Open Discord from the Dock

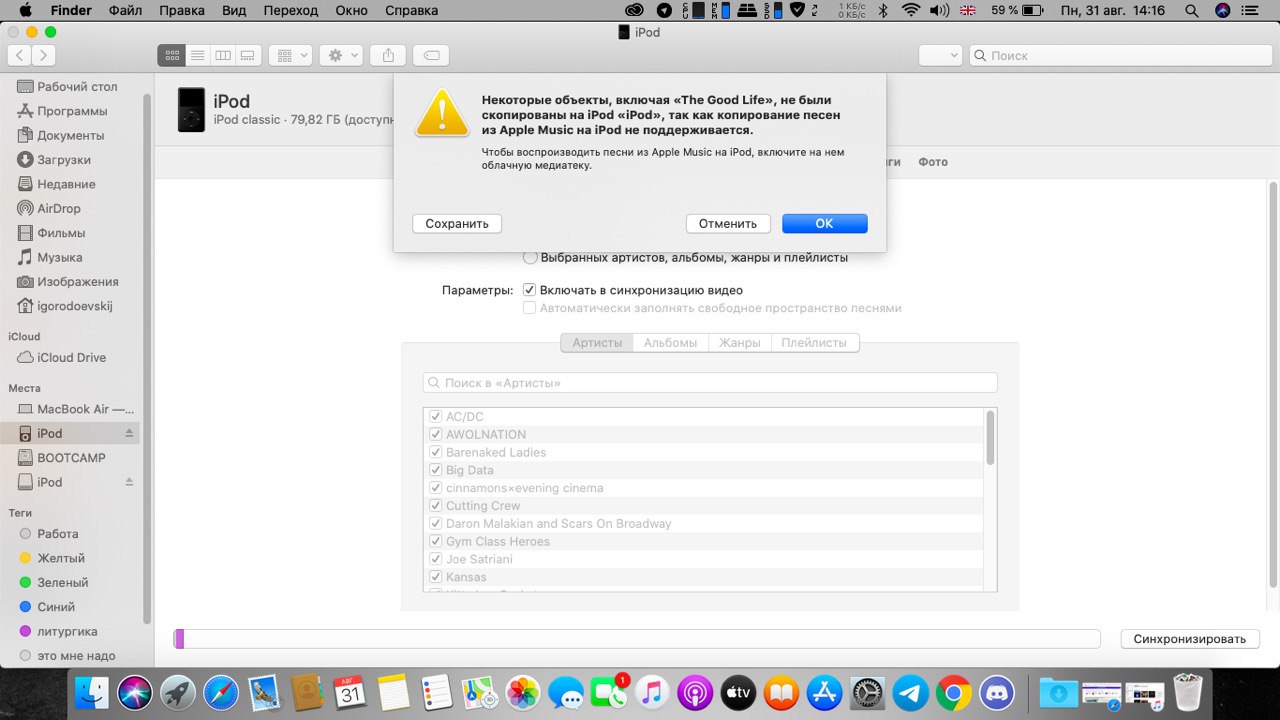(997, 692)
